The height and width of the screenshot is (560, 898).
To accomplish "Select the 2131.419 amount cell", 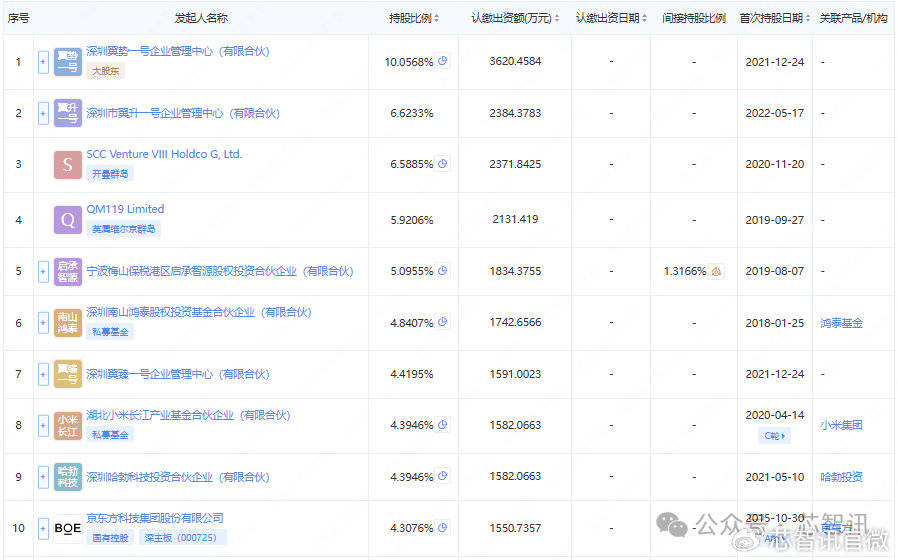I will 515,219.
